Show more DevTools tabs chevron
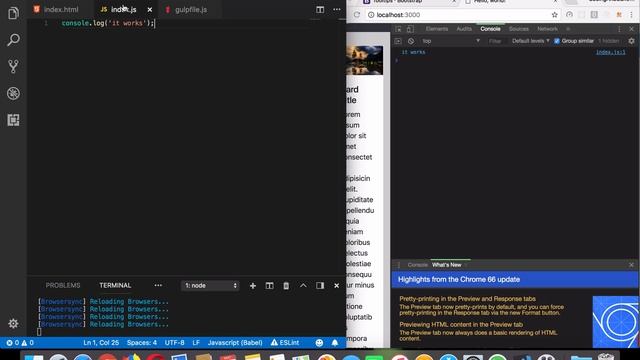 click(x=568, y=29)
